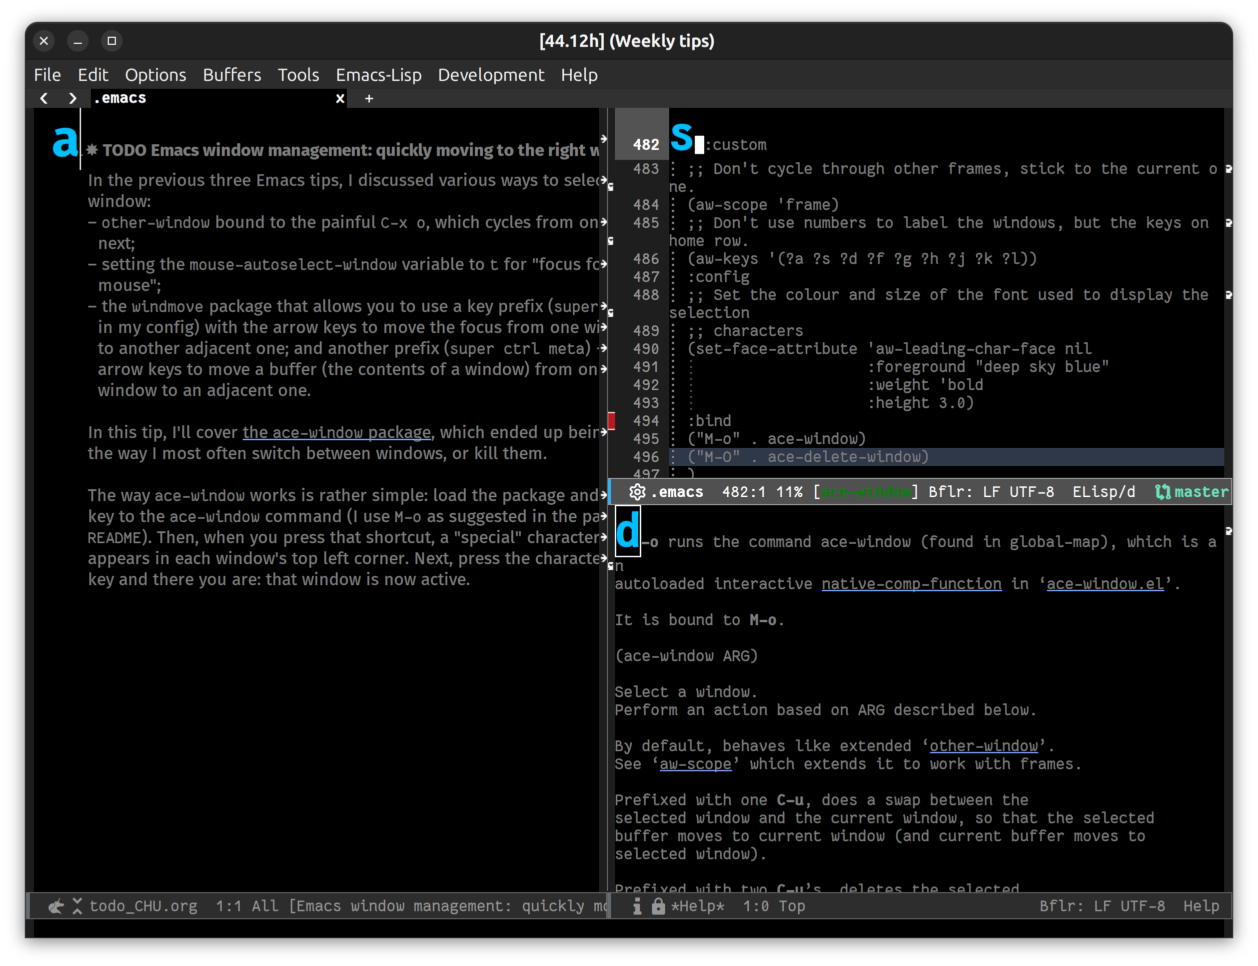Click the info icon in the Help mode line
Image resolution: width=1258 pixels, height=966 pixels.
pyautogui.click(x=637, y=906)
